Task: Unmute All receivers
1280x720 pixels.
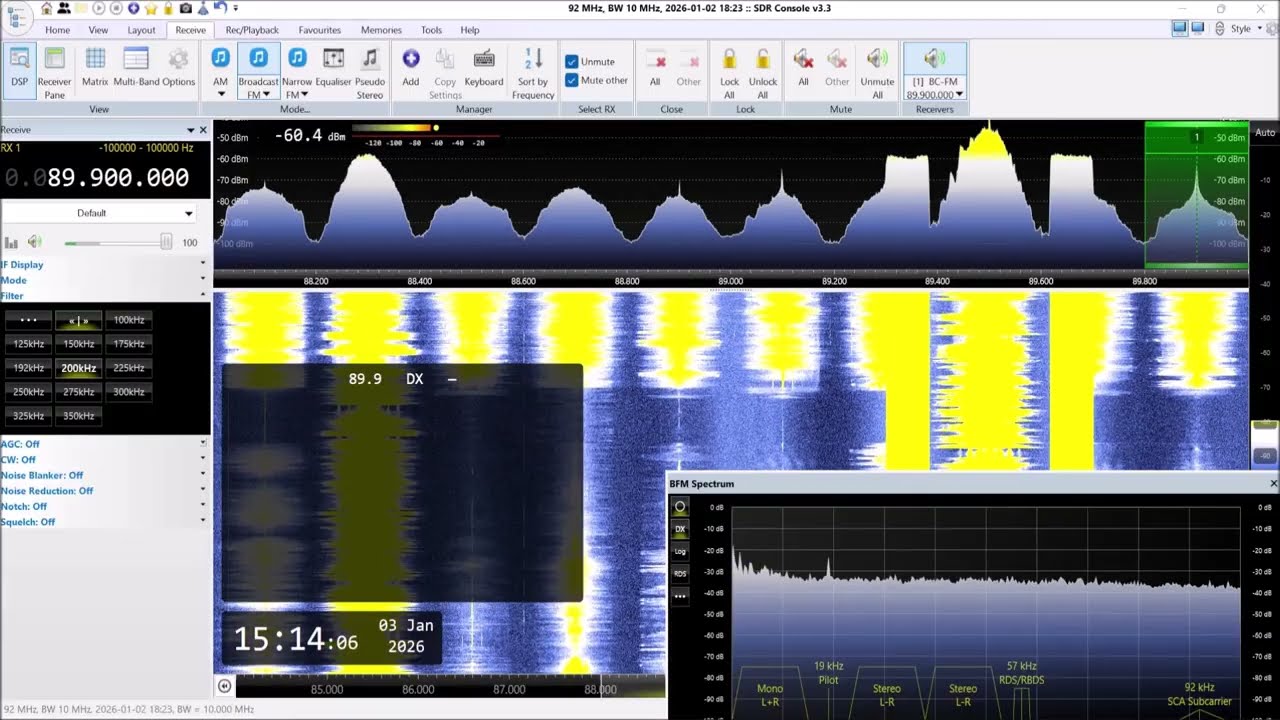Action: click(877, 71)
